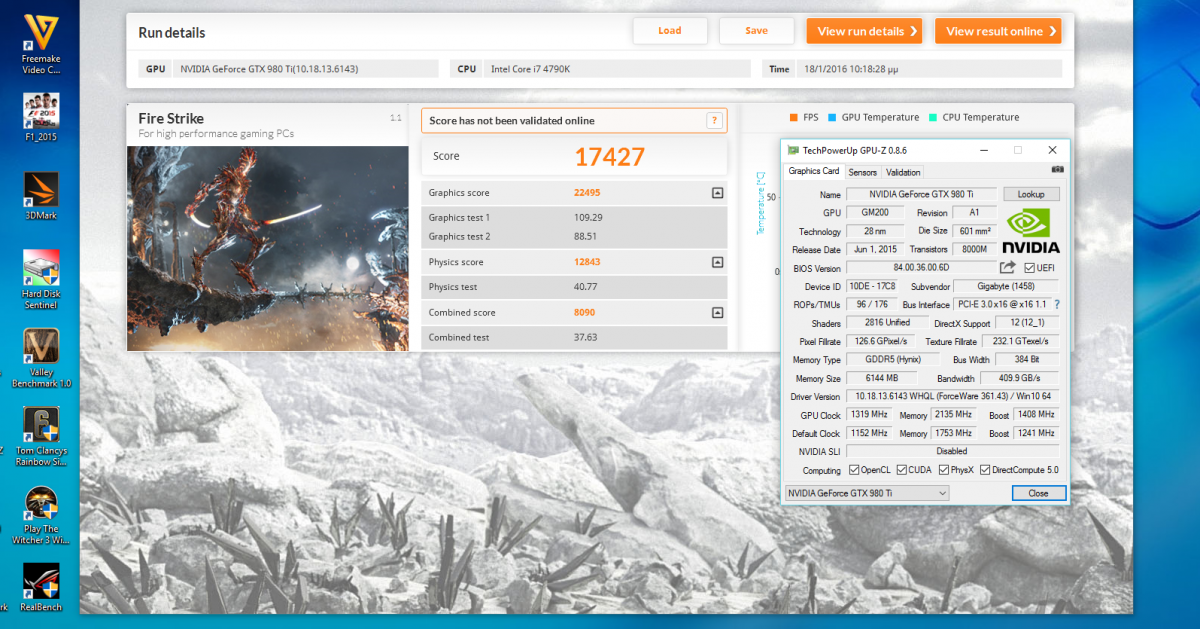The height and width of the screenshot is (629, 1200).
Task: Click the teal CPU Temperature legend marker
Action: (x=933, y=117)
